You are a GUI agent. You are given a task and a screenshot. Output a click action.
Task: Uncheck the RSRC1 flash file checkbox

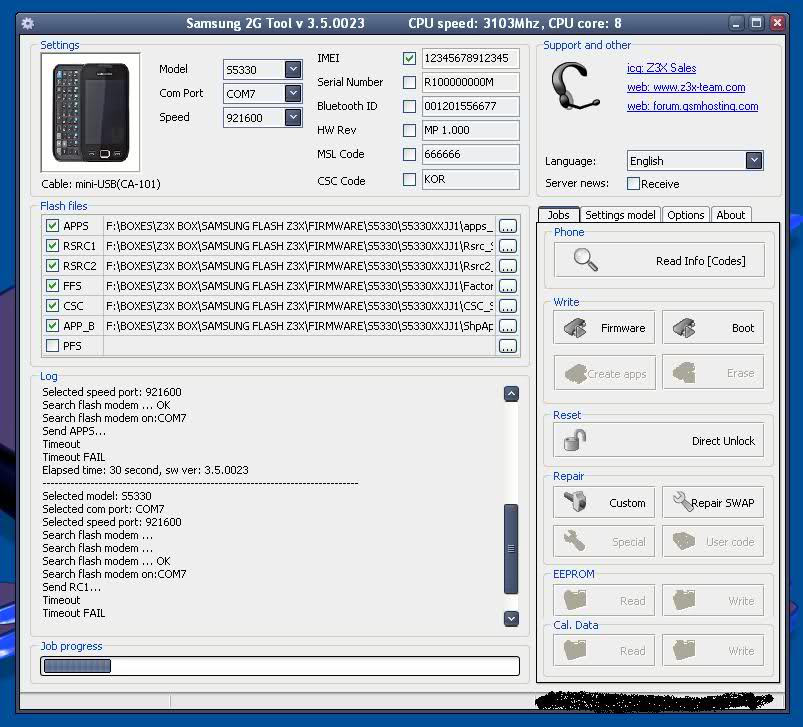[x=52, y=246]
